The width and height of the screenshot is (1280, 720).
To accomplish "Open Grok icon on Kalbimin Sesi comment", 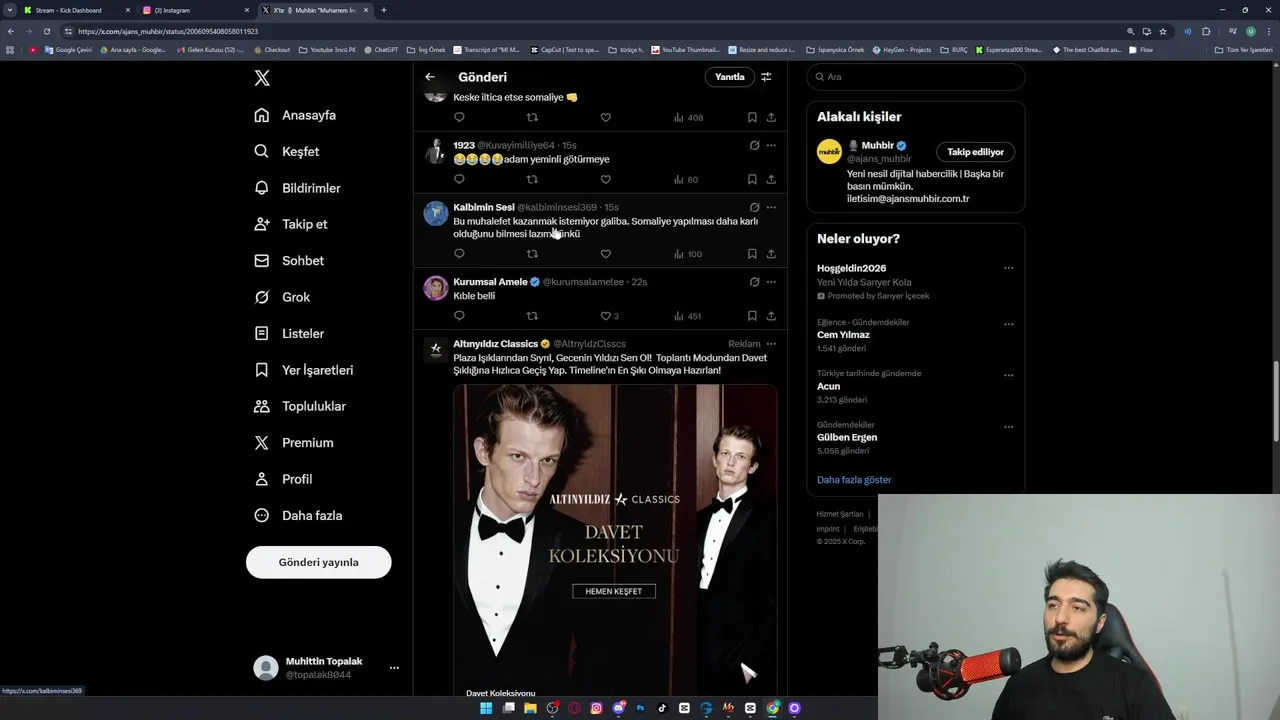I will (754, 207).
